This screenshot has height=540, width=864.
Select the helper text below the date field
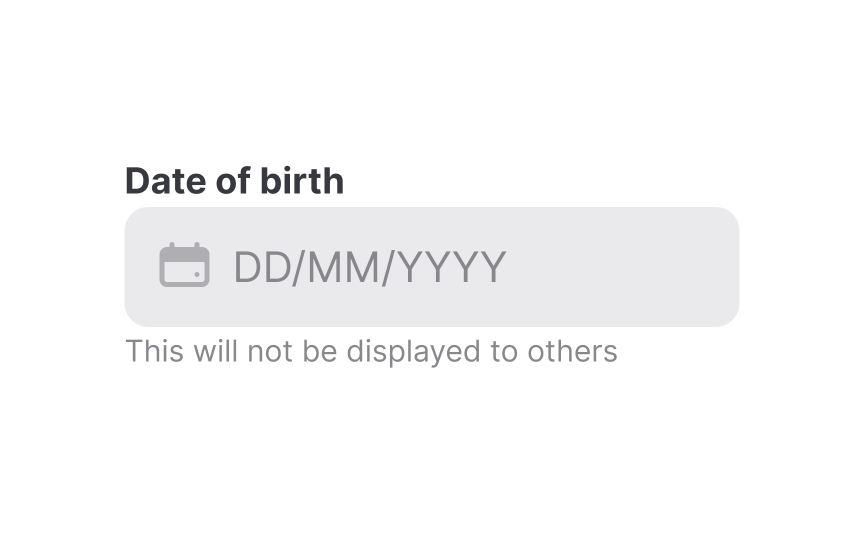click(x=371, y=352)
